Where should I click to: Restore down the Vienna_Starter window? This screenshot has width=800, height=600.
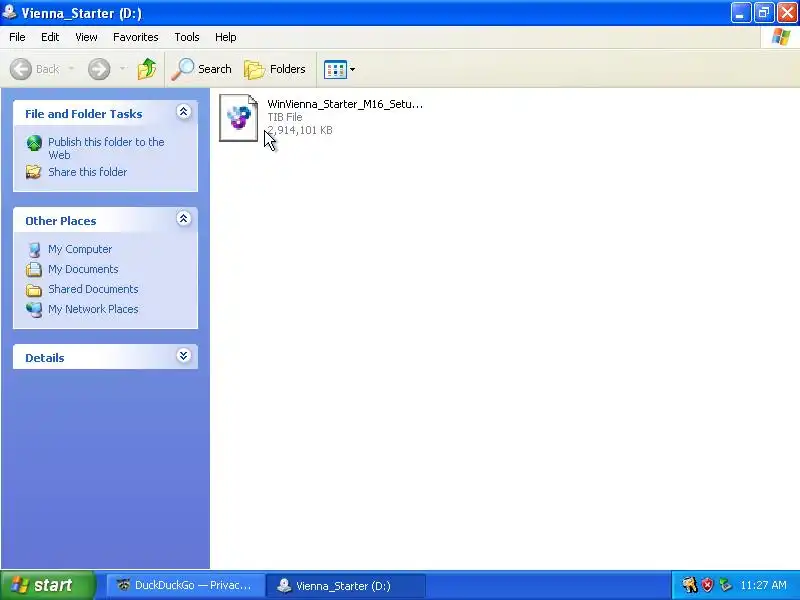(764, 13)
